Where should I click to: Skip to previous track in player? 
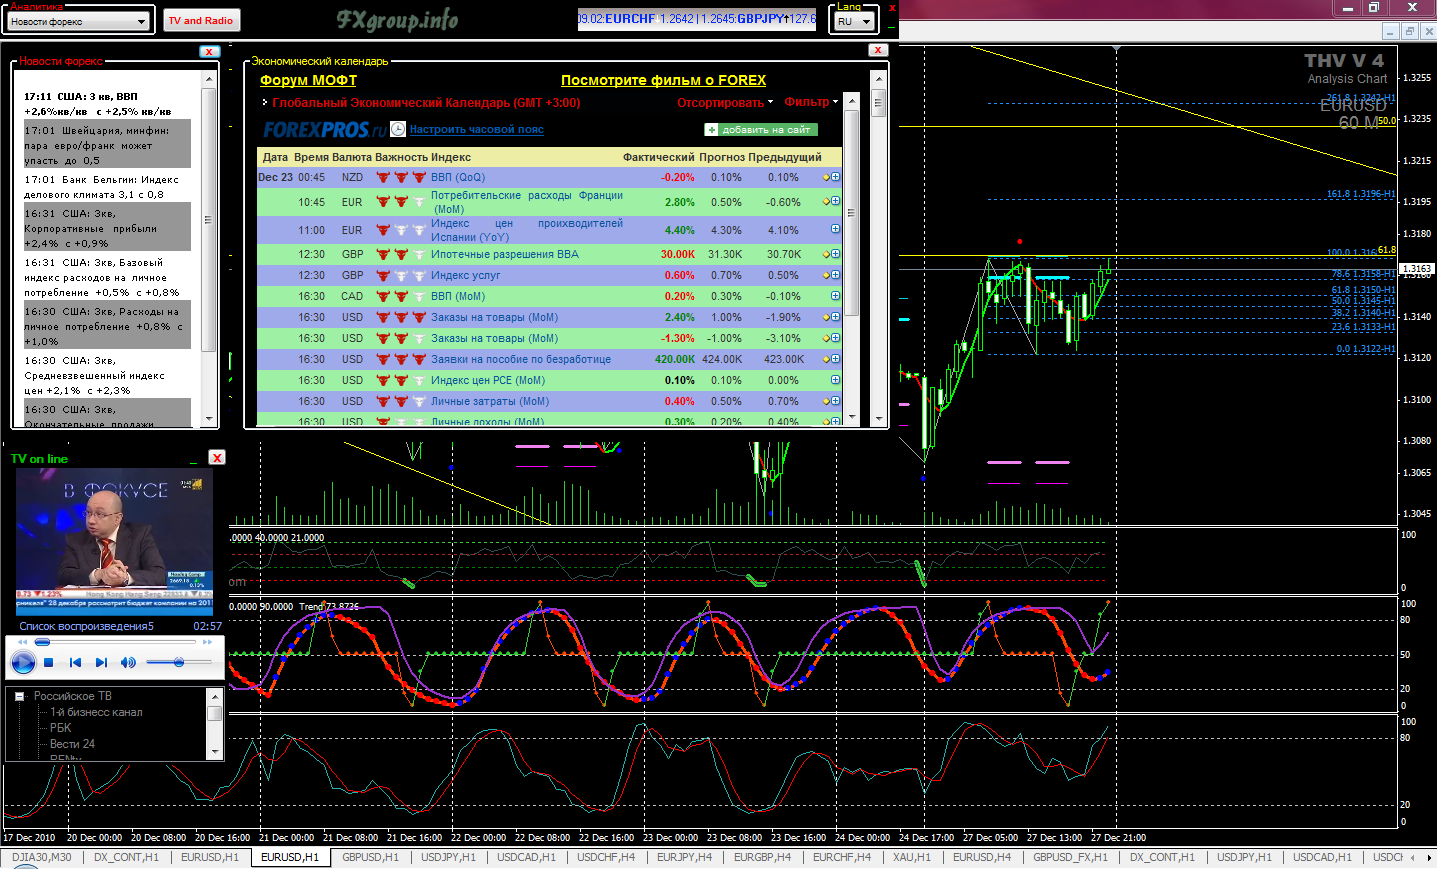(x=75, y=662)
